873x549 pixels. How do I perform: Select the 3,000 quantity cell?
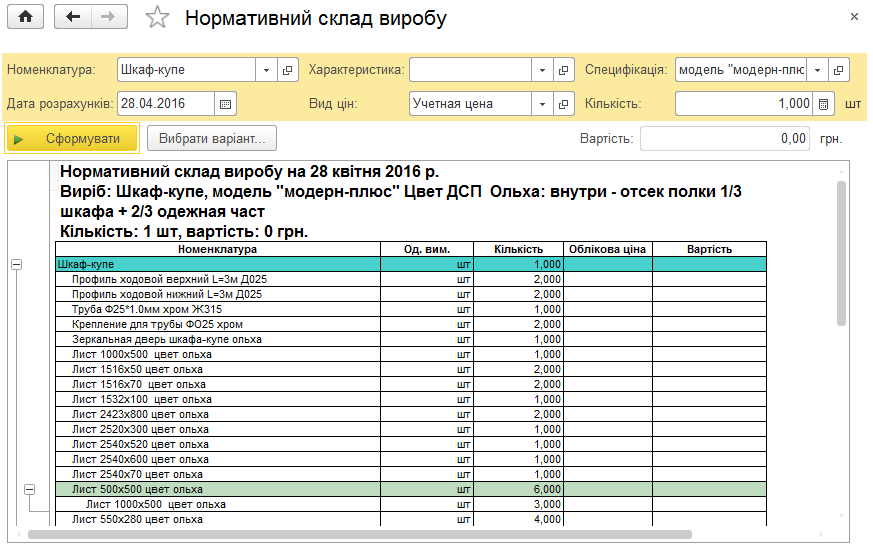518,504
